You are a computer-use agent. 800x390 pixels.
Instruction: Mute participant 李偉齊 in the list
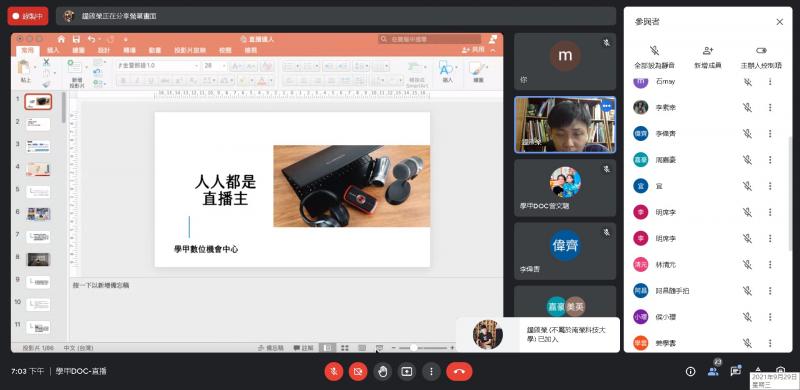tap(747, 134)
